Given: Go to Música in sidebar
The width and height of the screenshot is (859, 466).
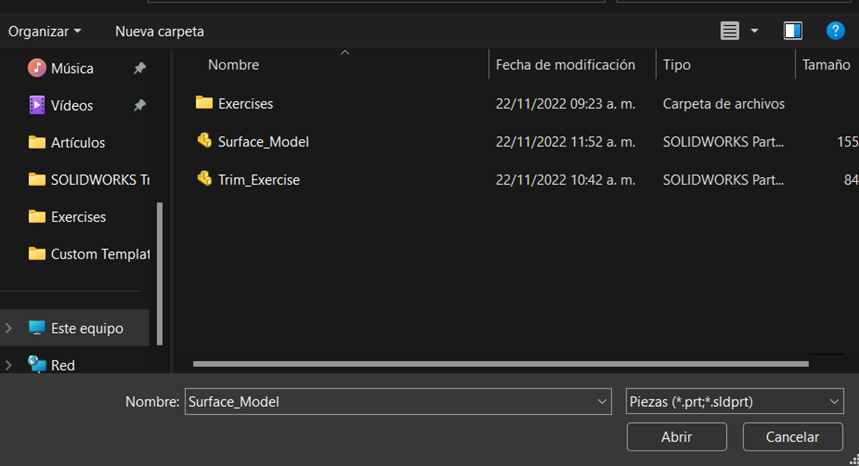Looking at the screenshot, I should pyautogui.click(x=72, y=68).
